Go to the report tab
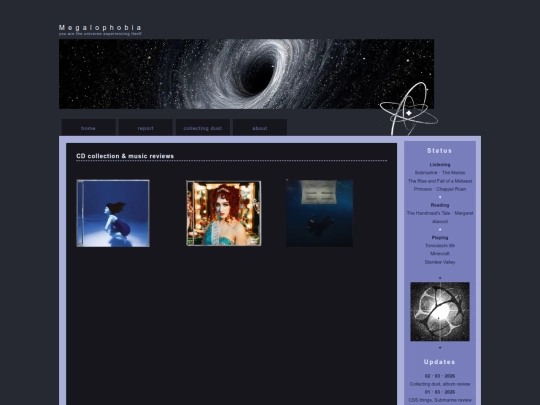540x405 pixels. click(146, 128)
